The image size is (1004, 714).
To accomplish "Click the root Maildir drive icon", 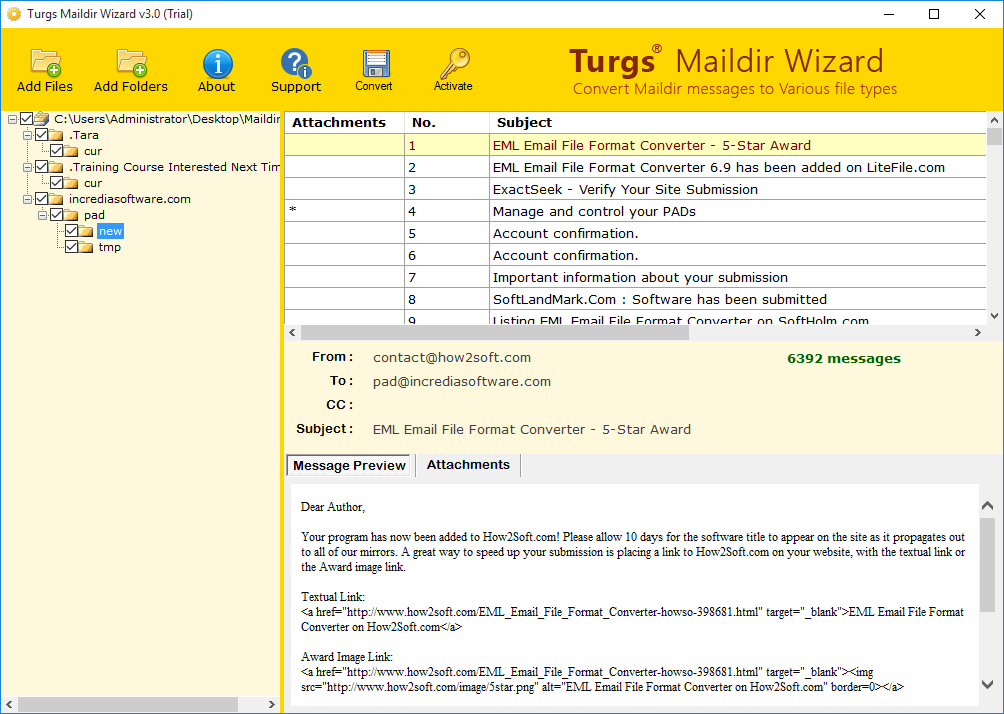I will coord(42,118).
